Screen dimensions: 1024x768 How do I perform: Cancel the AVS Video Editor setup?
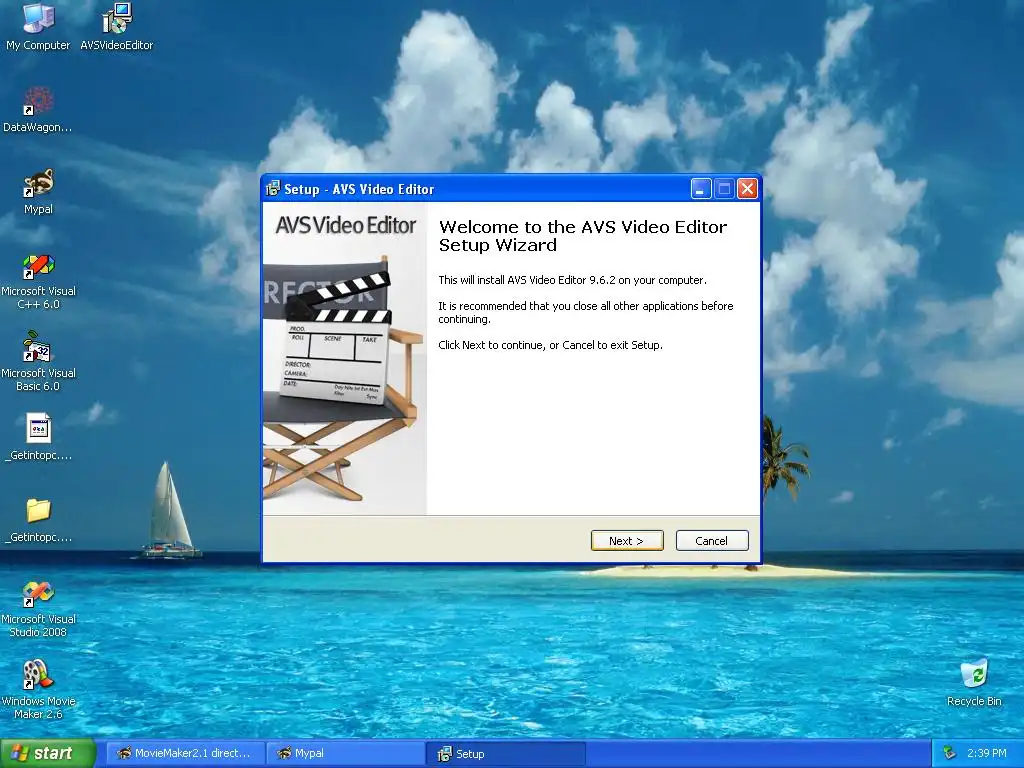(712, 541)
